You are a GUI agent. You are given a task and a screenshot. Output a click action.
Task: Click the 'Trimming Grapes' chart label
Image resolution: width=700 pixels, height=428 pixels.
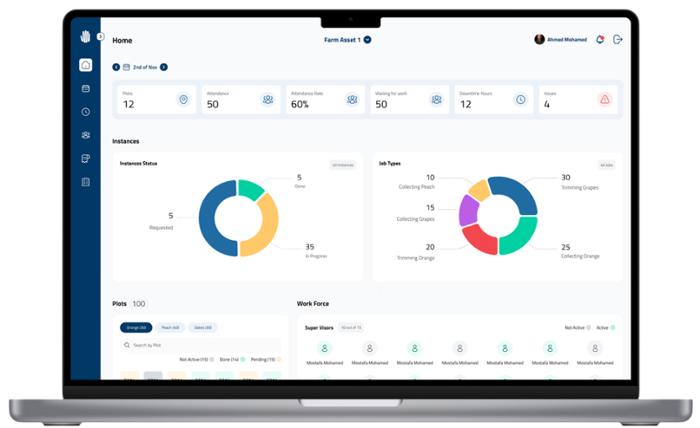pos(579,188)
